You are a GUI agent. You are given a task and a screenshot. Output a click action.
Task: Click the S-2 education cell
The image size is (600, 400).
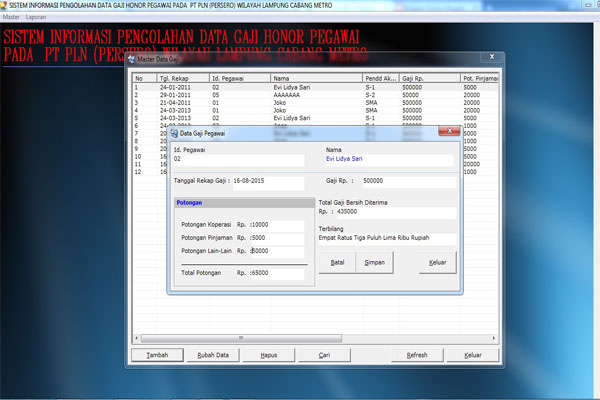point(370,95)
